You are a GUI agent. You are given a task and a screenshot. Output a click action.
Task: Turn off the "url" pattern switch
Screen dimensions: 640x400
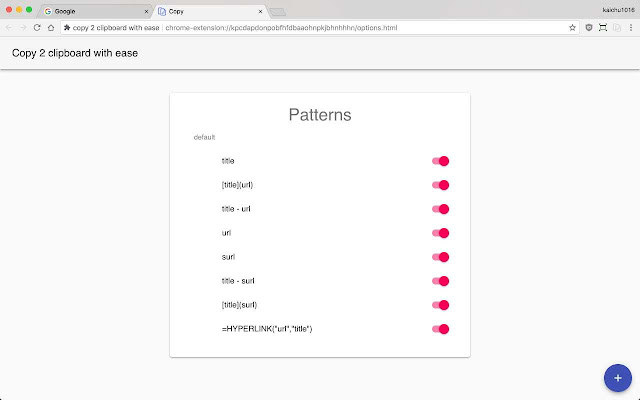[x=440, y=233]
